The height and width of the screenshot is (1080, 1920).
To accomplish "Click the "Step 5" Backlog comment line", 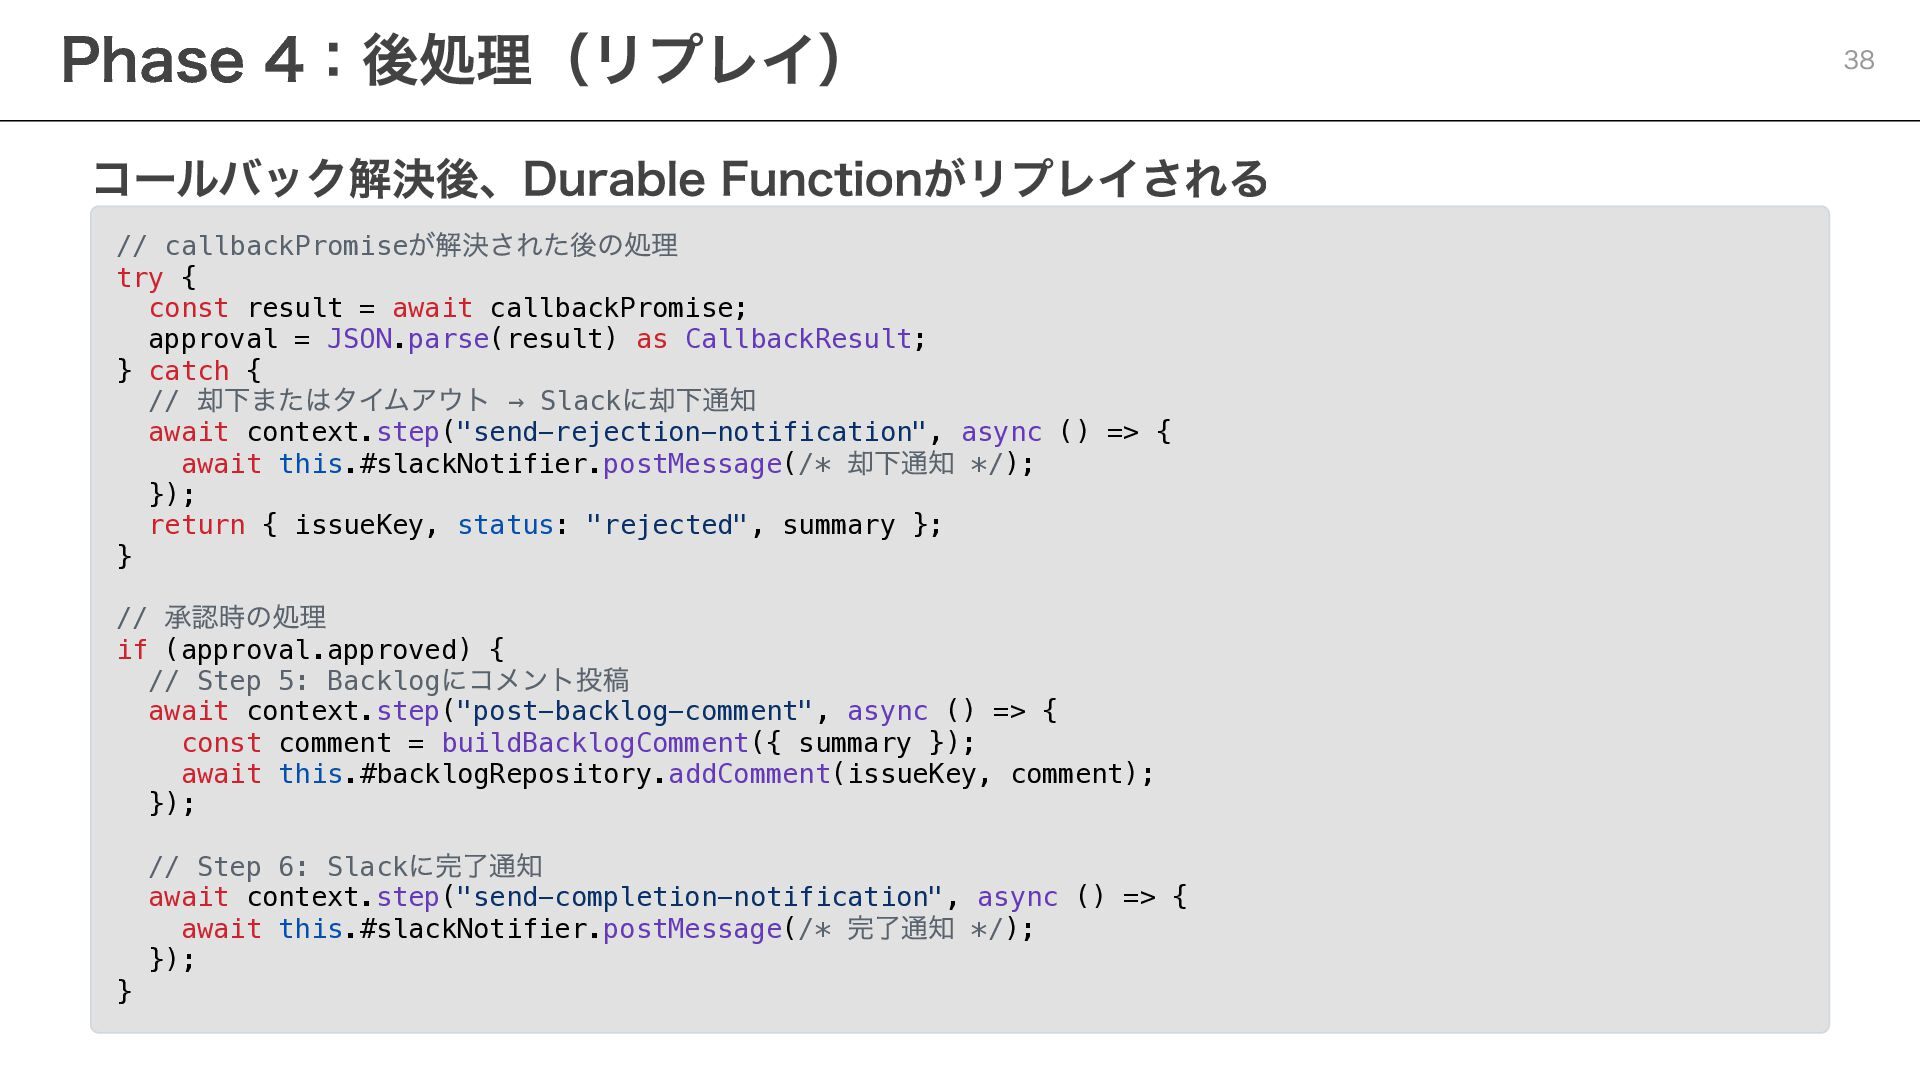I will tap(388, 681).
